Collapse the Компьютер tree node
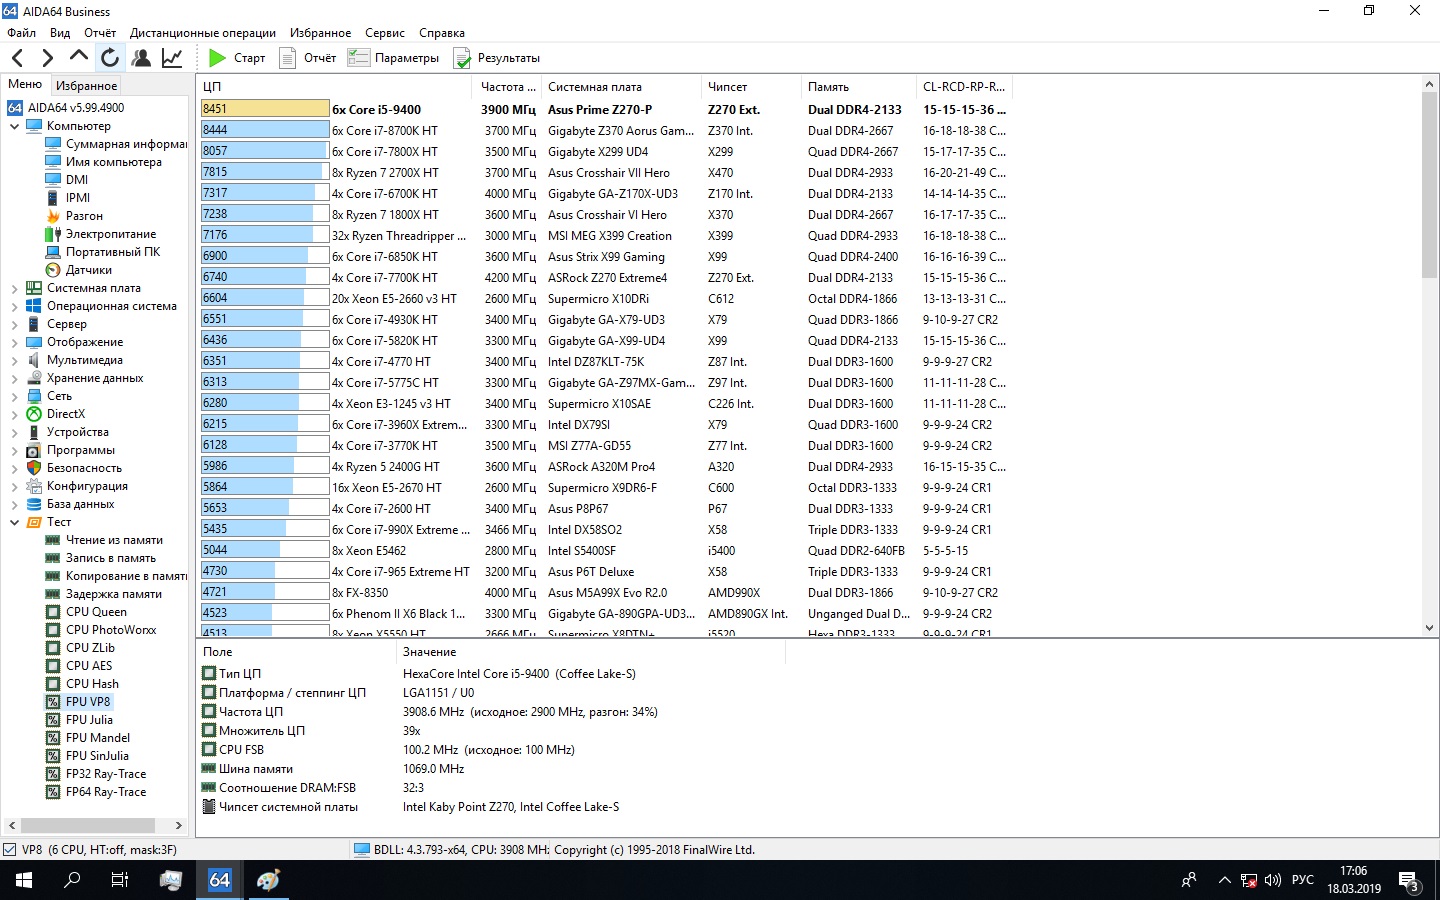Screen dimensions: 1440x900 [x=14, y=126]
